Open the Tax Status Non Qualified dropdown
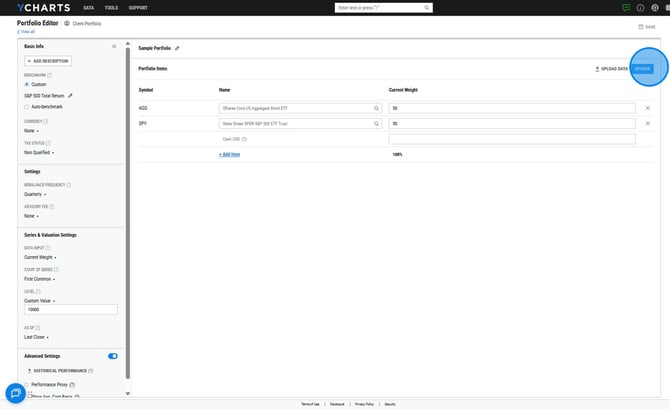 coord(39,153)
